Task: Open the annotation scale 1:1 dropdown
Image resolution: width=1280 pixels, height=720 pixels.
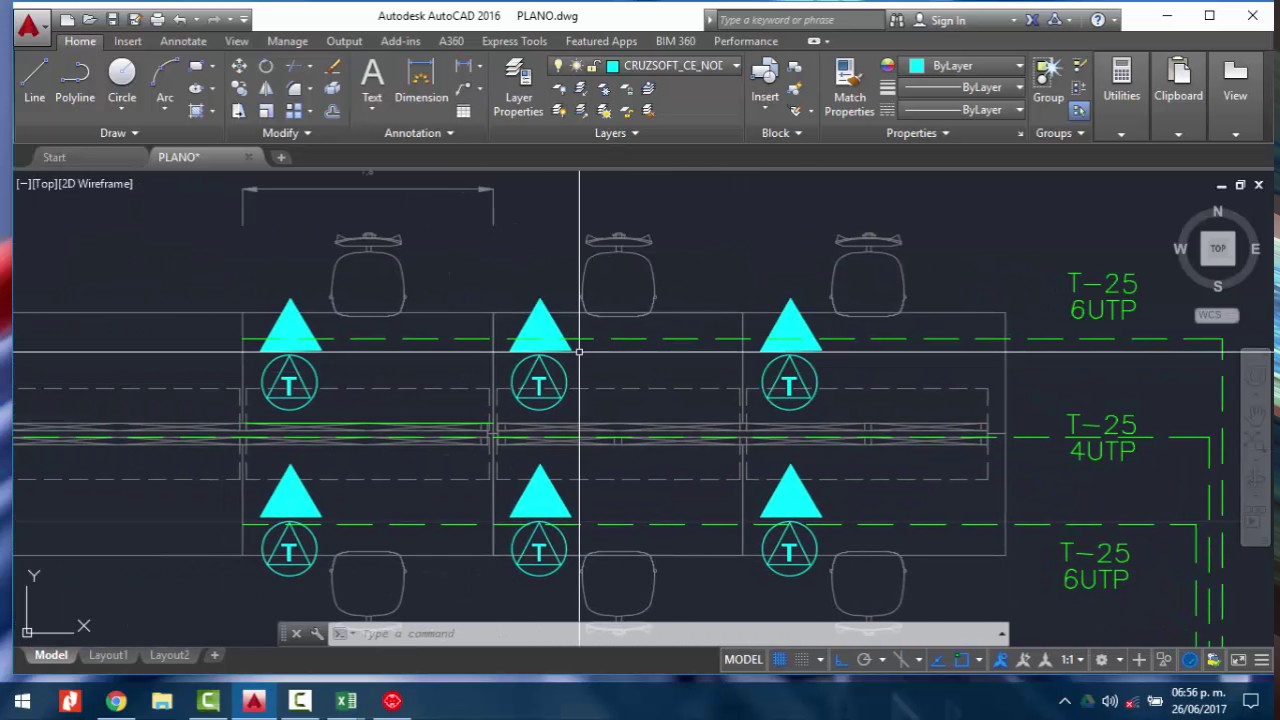Action: point(1072,659)
